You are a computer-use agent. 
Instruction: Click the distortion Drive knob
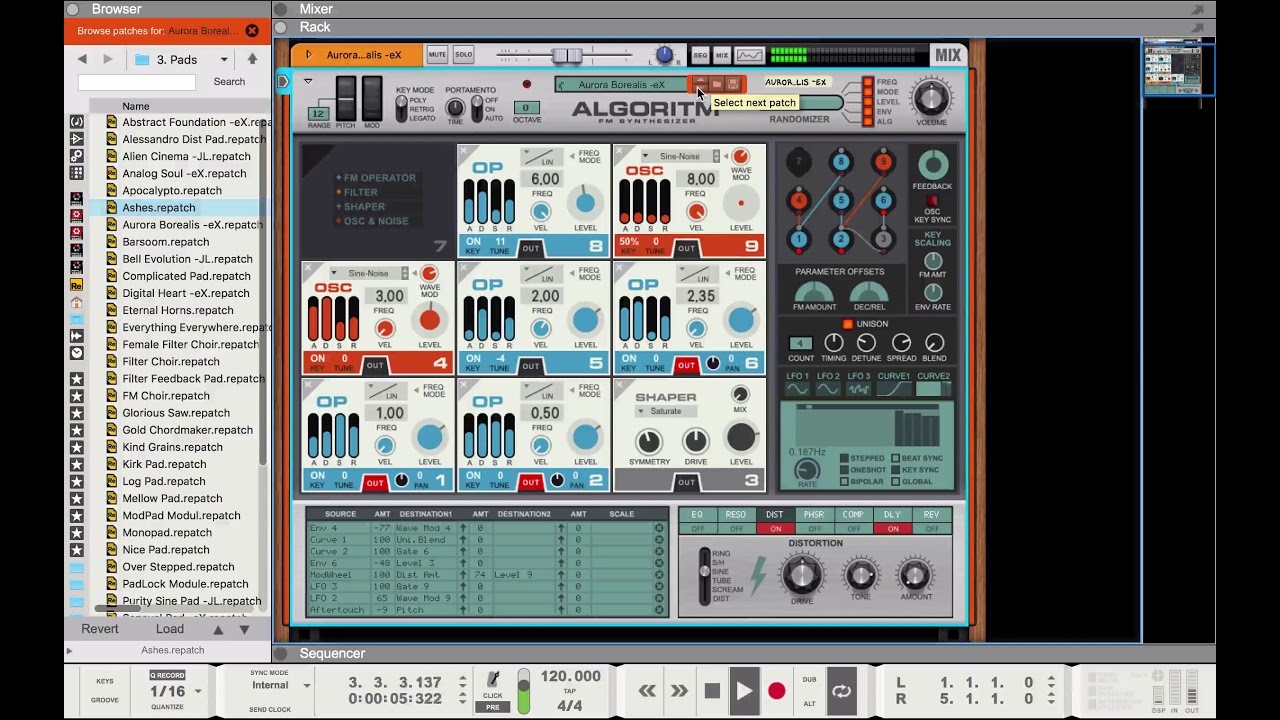(x=802, y=574)
